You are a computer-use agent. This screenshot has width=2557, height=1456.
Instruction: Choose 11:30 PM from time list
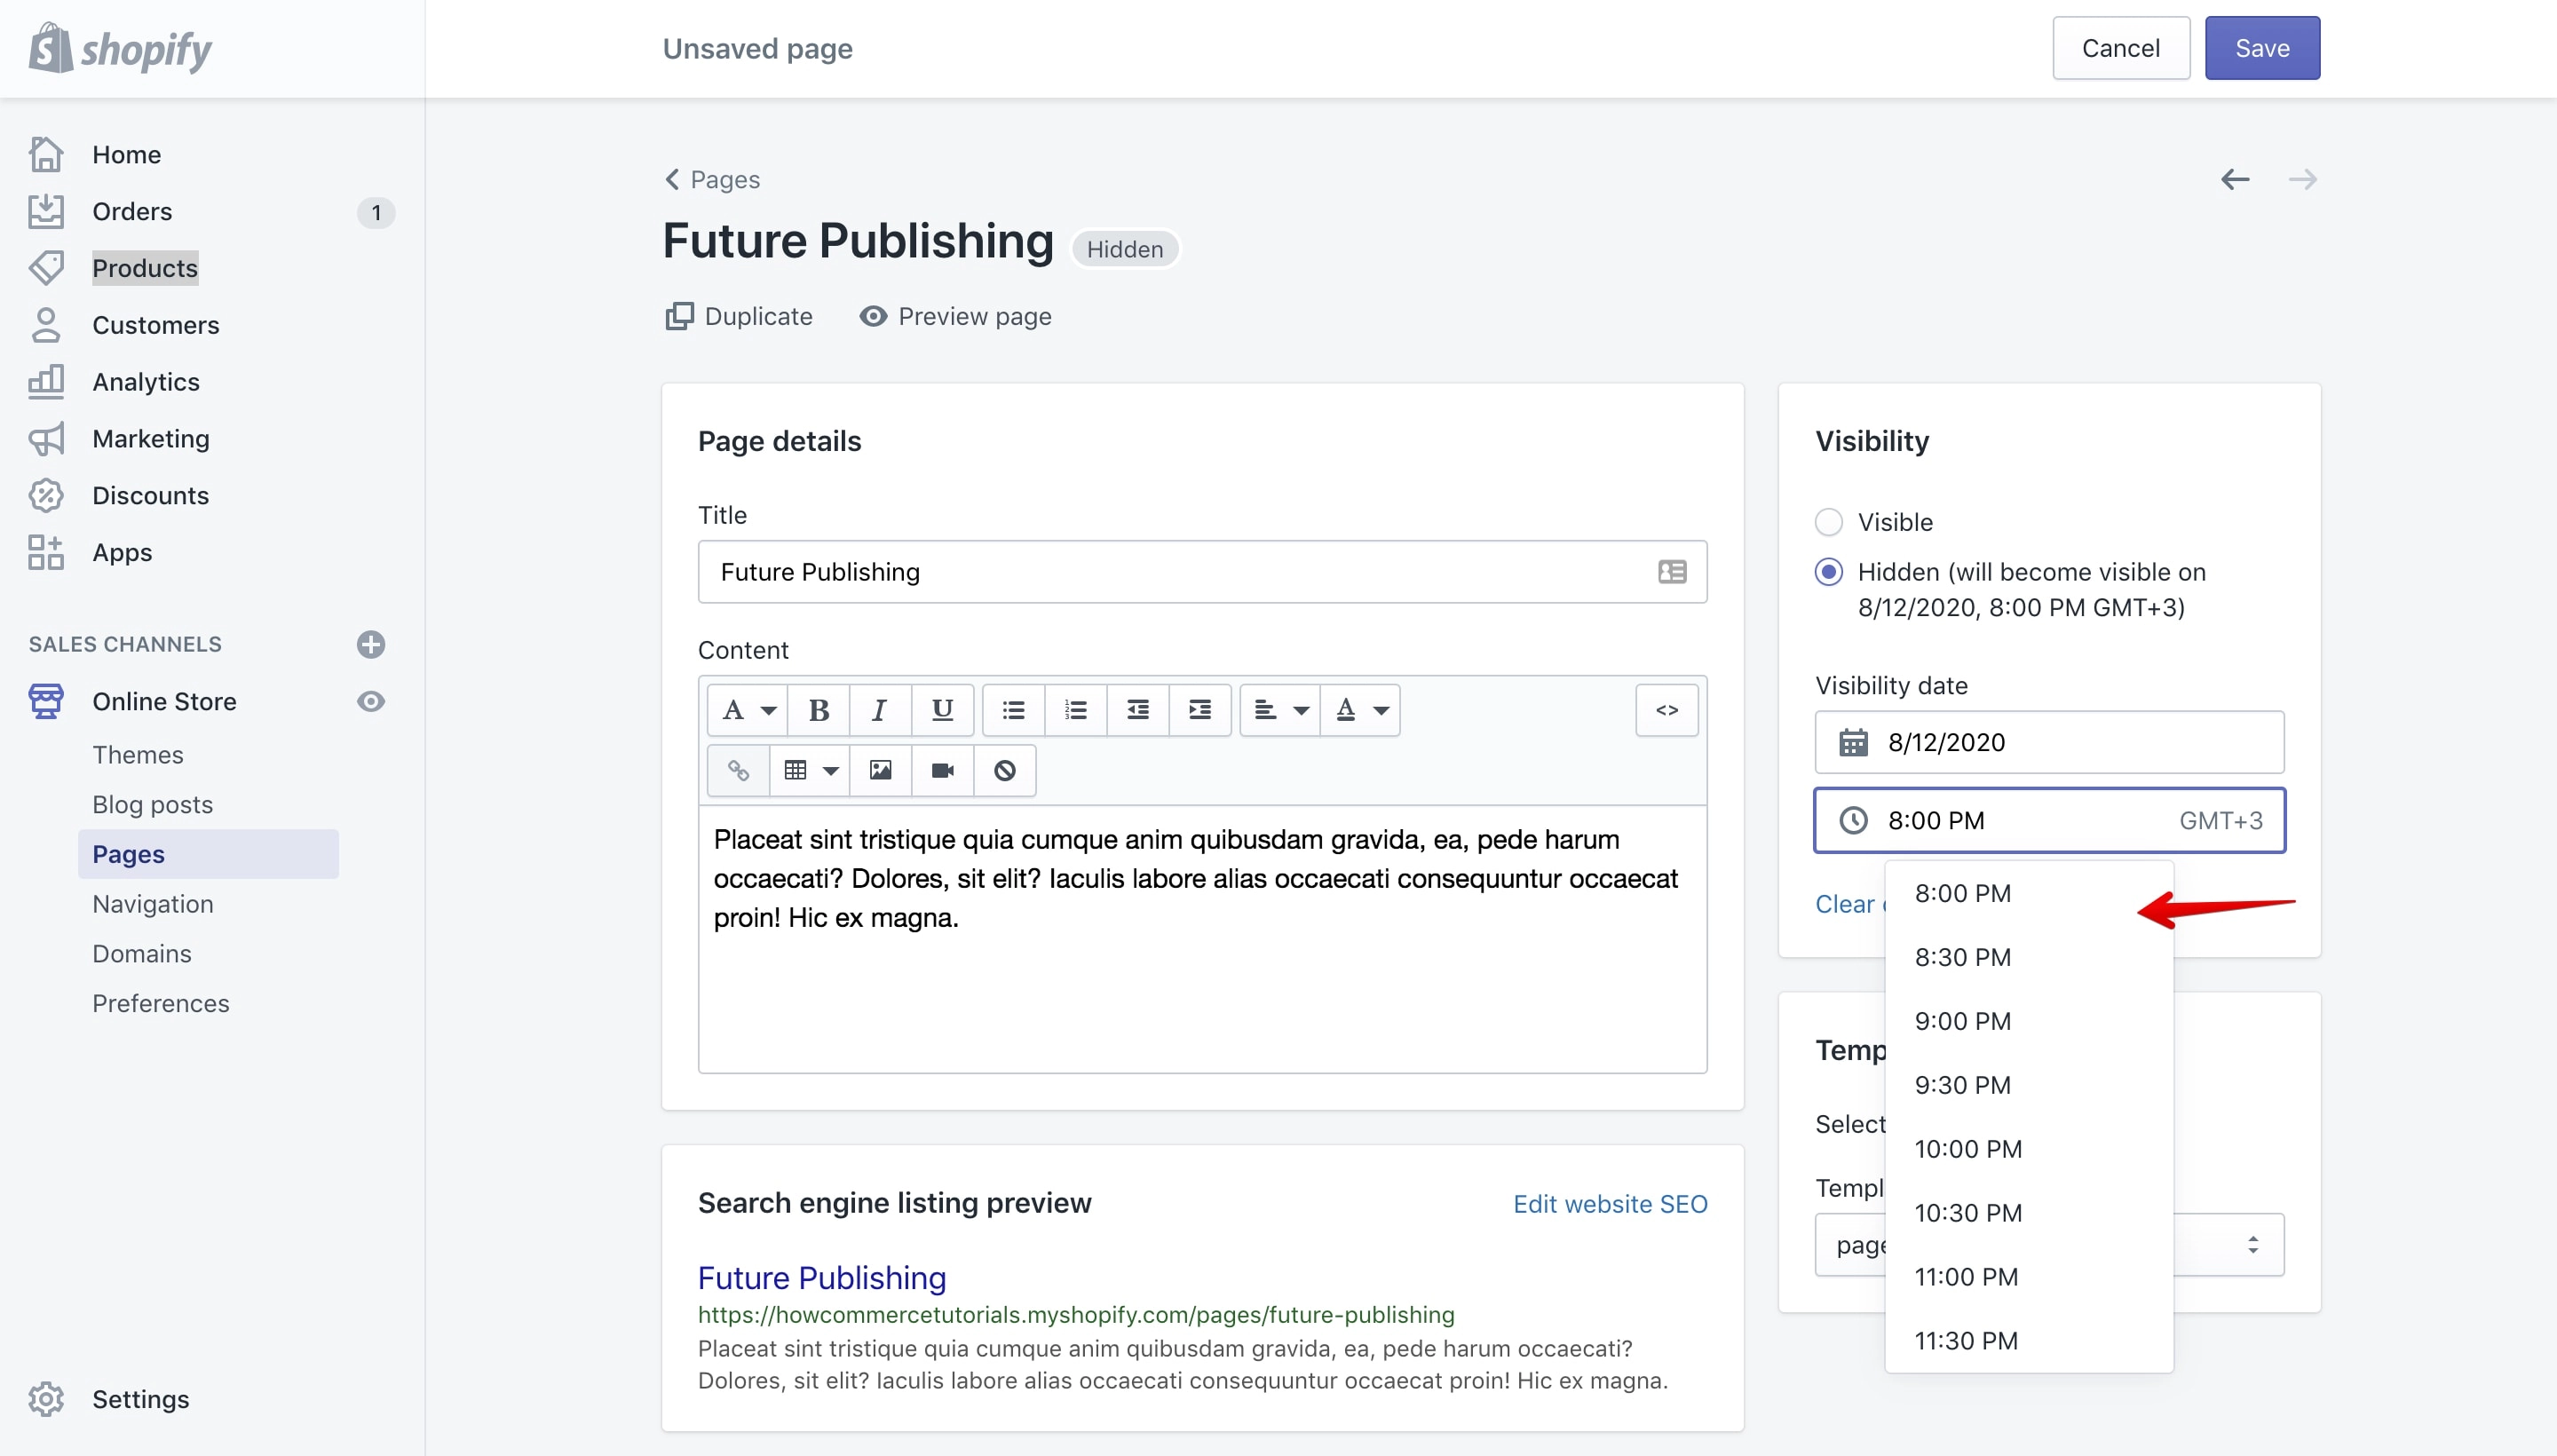click(x=2028, y=1341)
